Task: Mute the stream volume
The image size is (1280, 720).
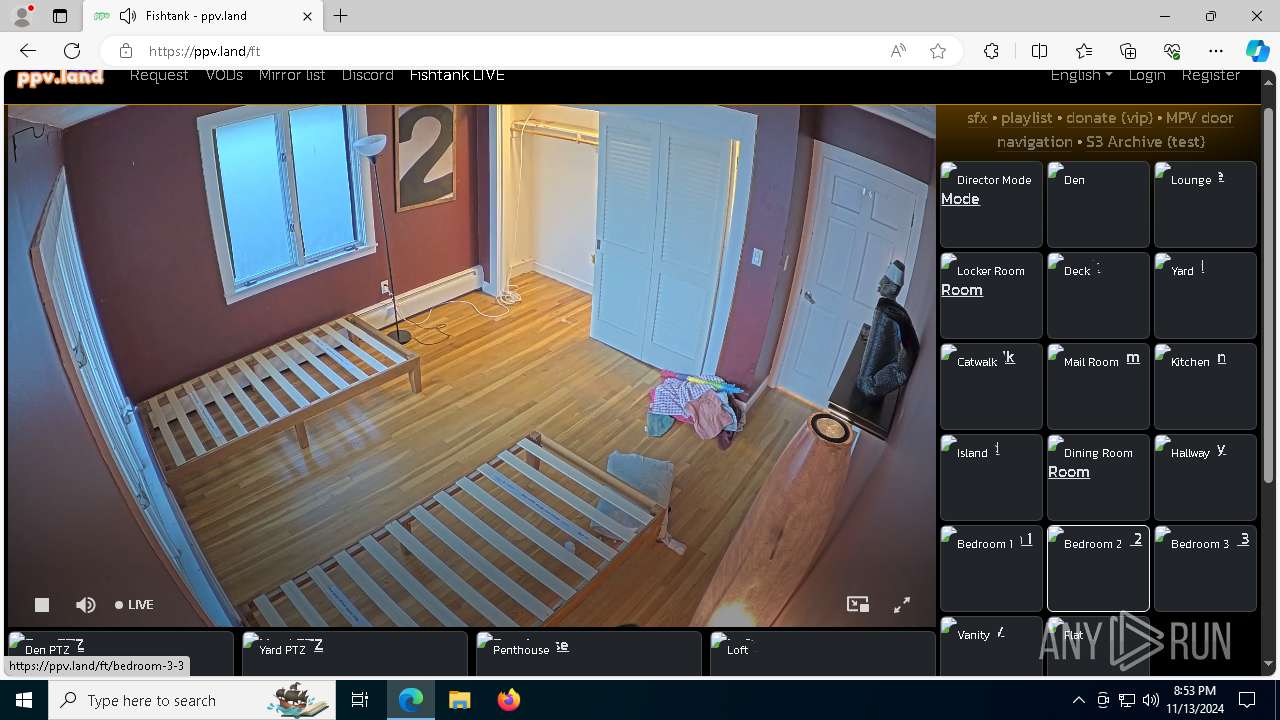Action: point(86,605)
